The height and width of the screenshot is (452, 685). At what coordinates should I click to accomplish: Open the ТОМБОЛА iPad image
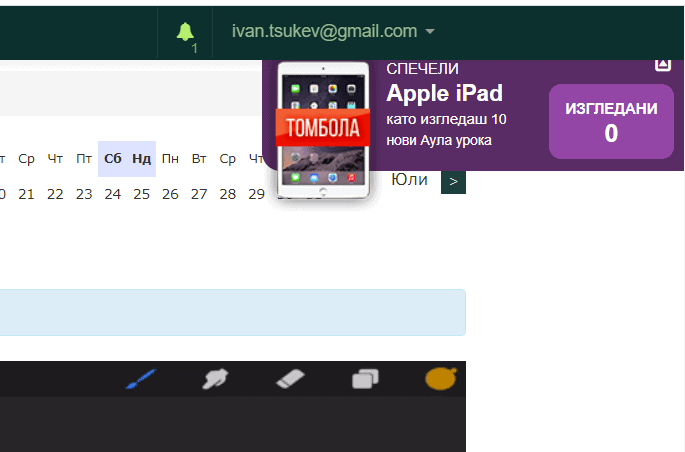click(x=323, y=129)
